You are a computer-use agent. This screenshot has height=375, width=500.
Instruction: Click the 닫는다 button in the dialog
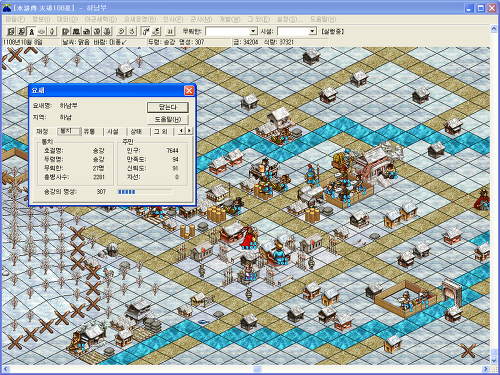point(168,107)
